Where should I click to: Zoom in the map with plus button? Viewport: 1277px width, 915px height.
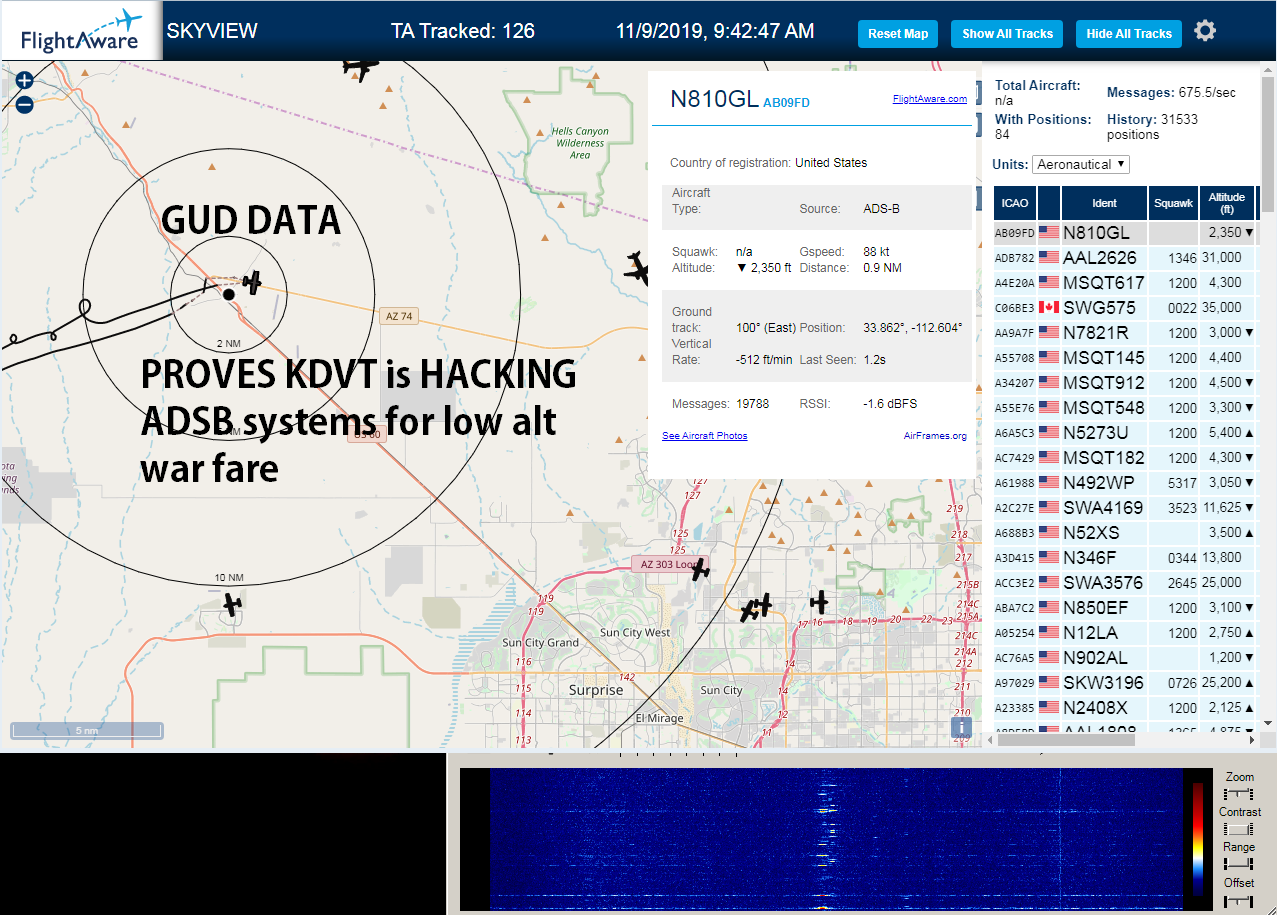25,81
